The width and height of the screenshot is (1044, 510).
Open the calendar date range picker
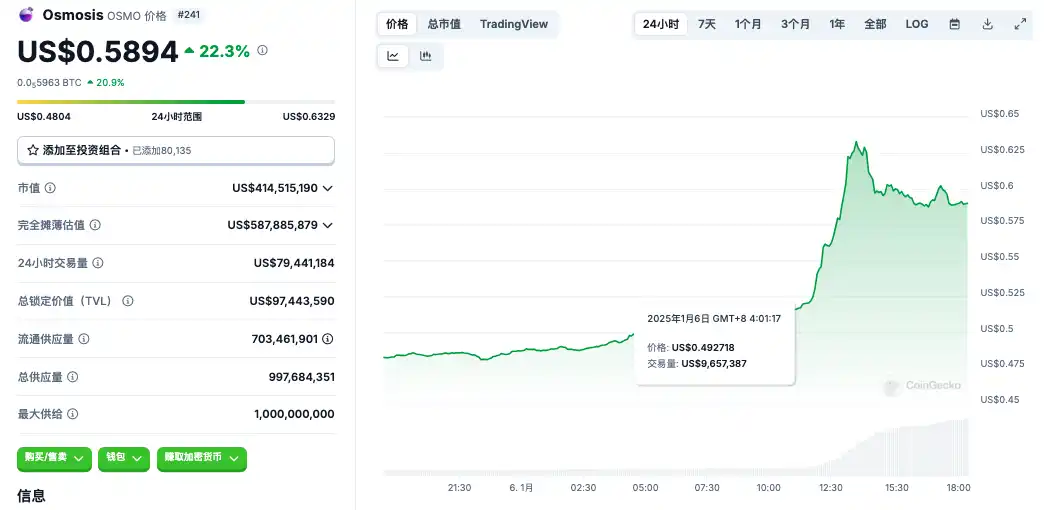[x=954, y=24]
